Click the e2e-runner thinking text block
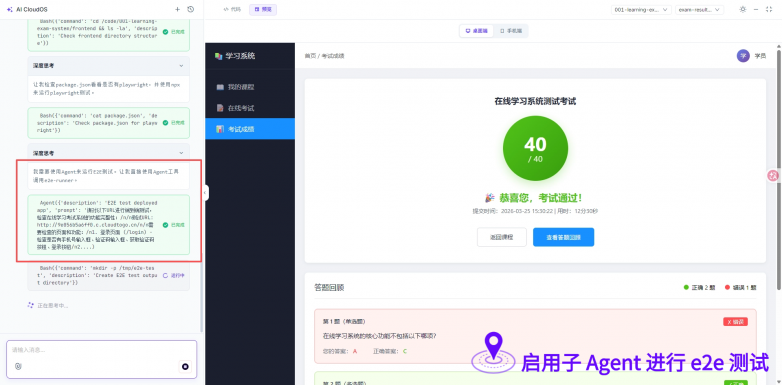The height and width of the screenshot is (385, 782). [x=109, y=176]
